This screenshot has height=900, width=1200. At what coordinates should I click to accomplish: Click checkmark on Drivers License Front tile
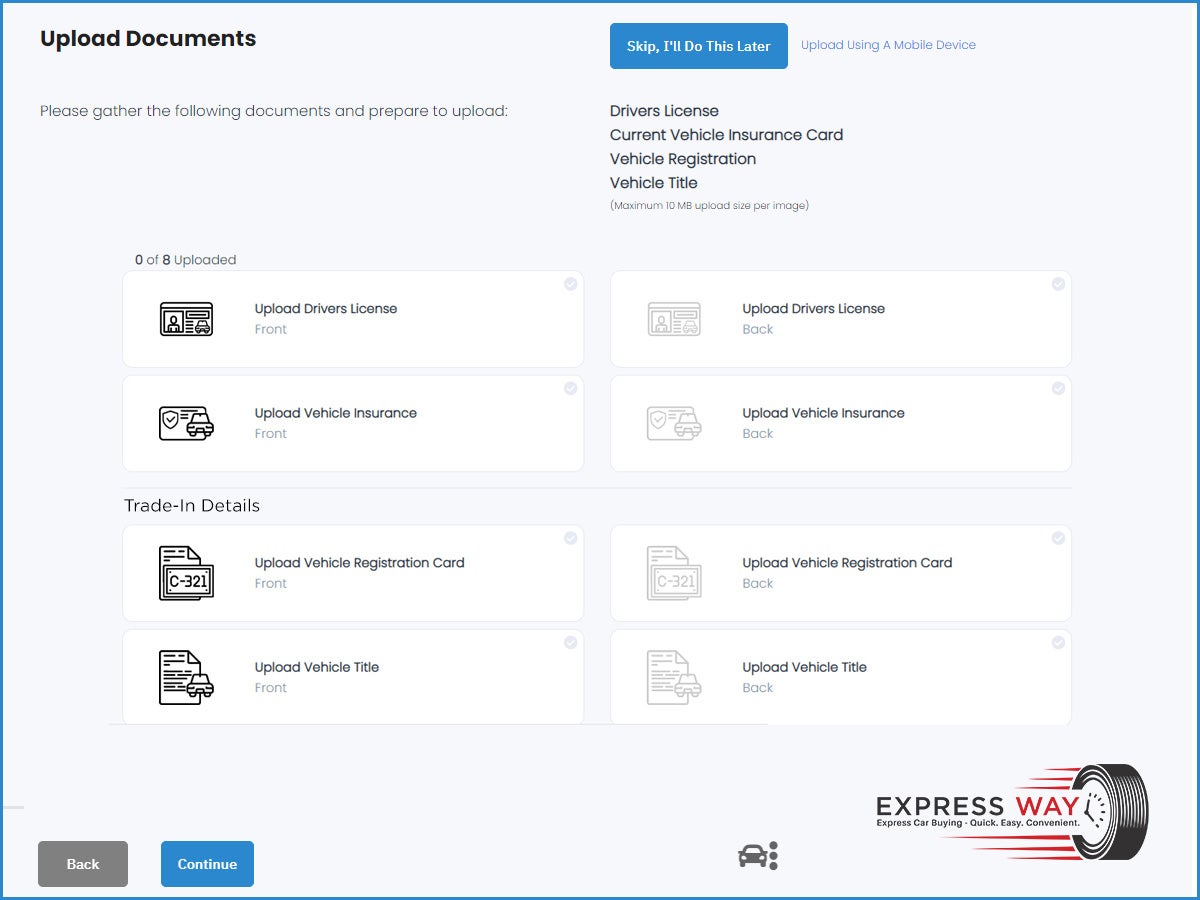[570, 284]
